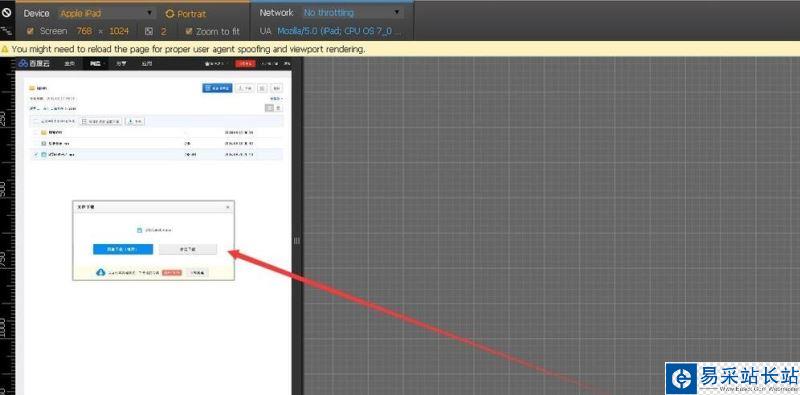Open the fourth tab in Baidu header
800x395 pixels.
147,64
